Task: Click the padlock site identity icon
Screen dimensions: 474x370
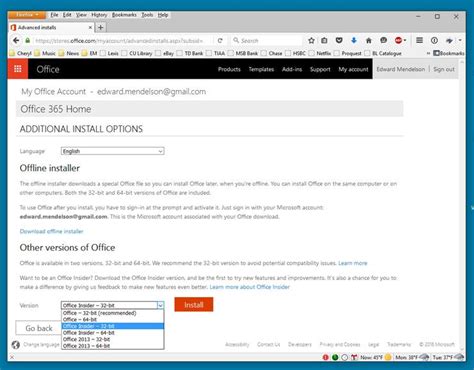Action: 27,41
